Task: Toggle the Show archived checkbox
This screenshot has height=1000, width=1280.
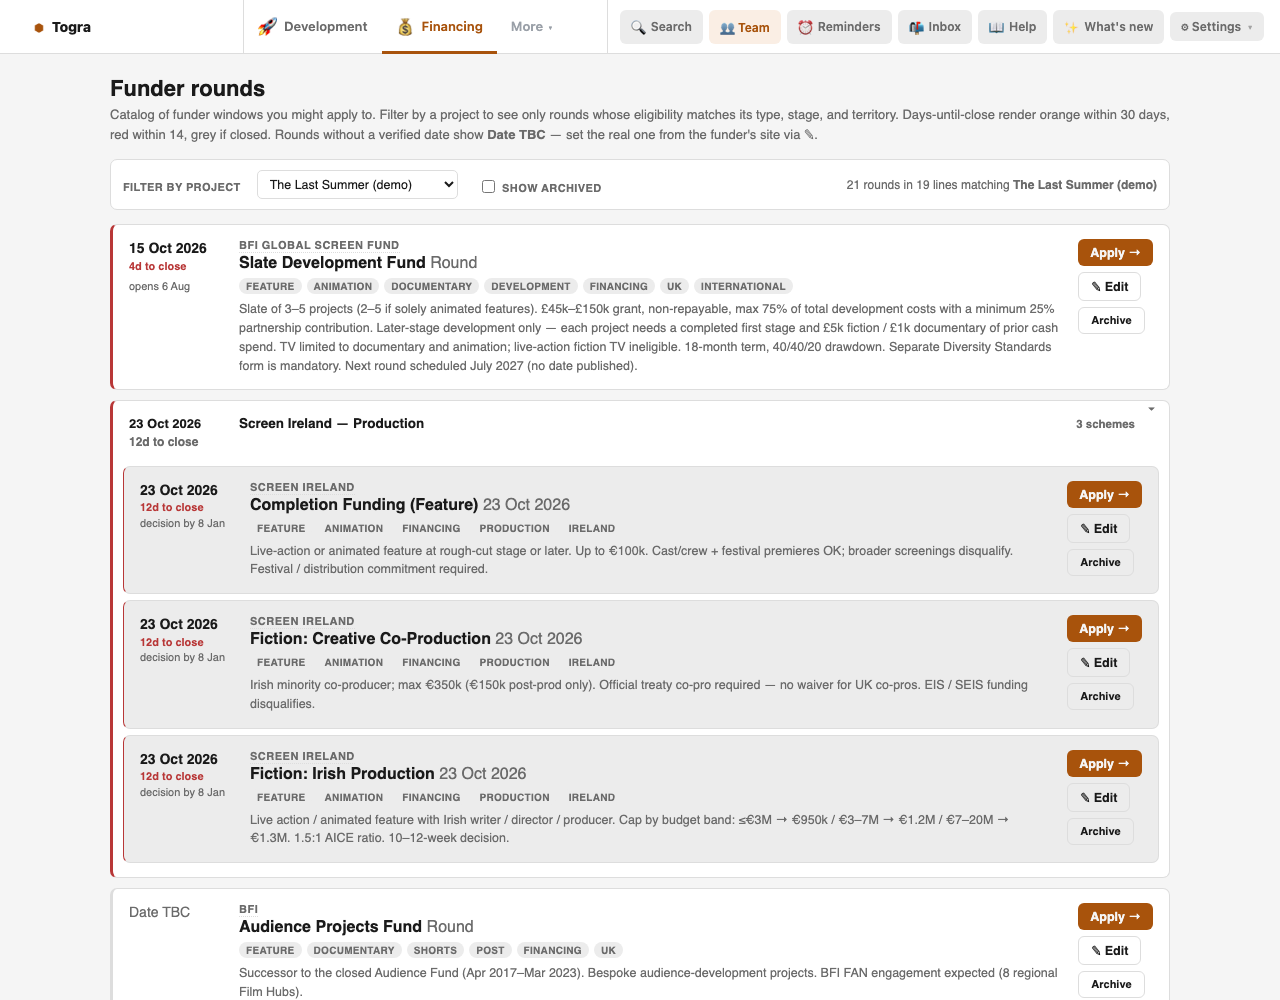Action: [x=488, y=186]
